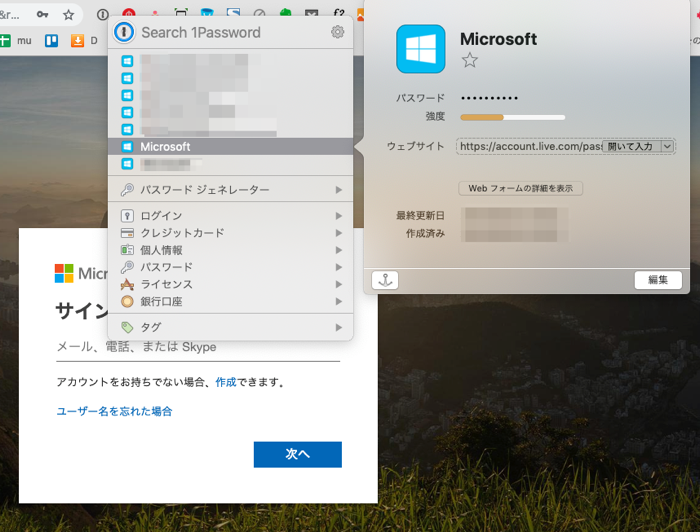Open the ライセンス category

(x=230, y=284)
